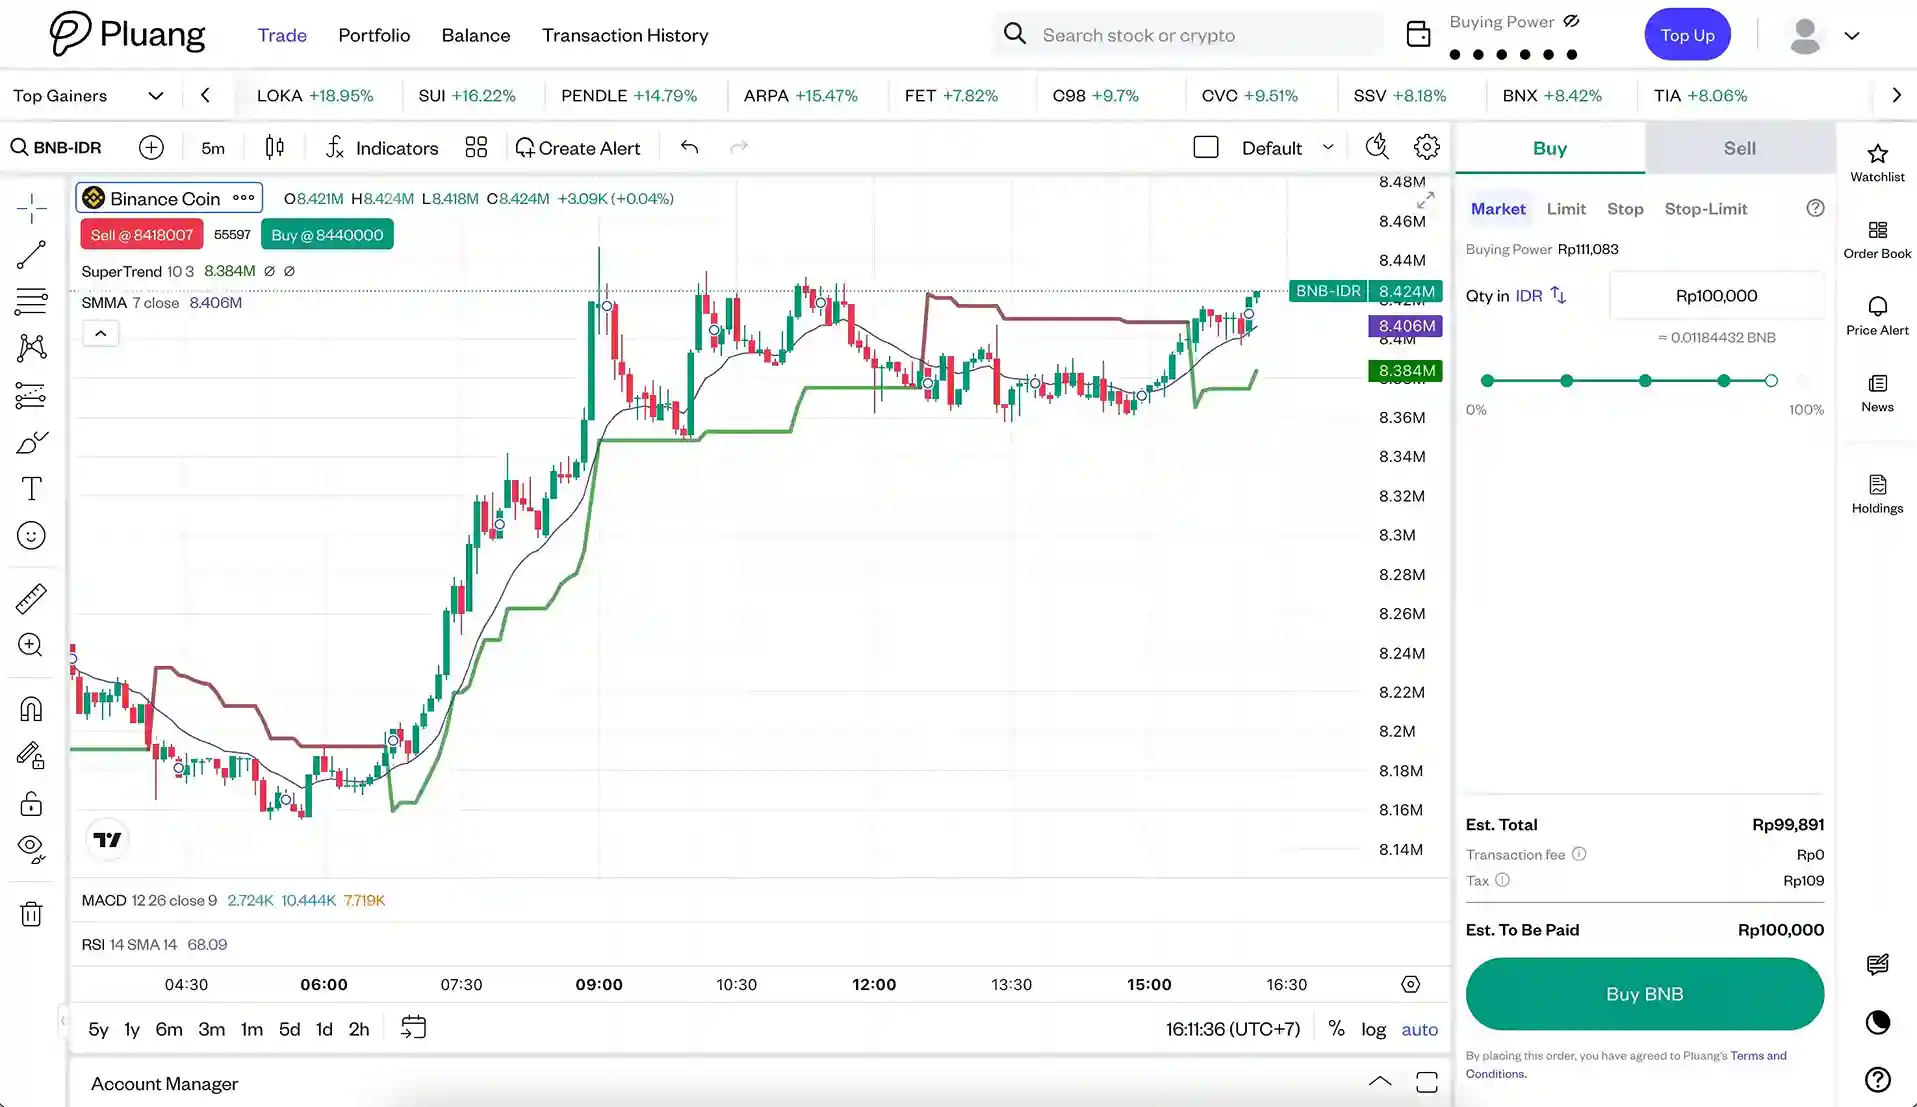Set quantity slider to the 25% dot
Image resolution: width=1917 pixels, height=1107 pixels.
[1566, 381]
